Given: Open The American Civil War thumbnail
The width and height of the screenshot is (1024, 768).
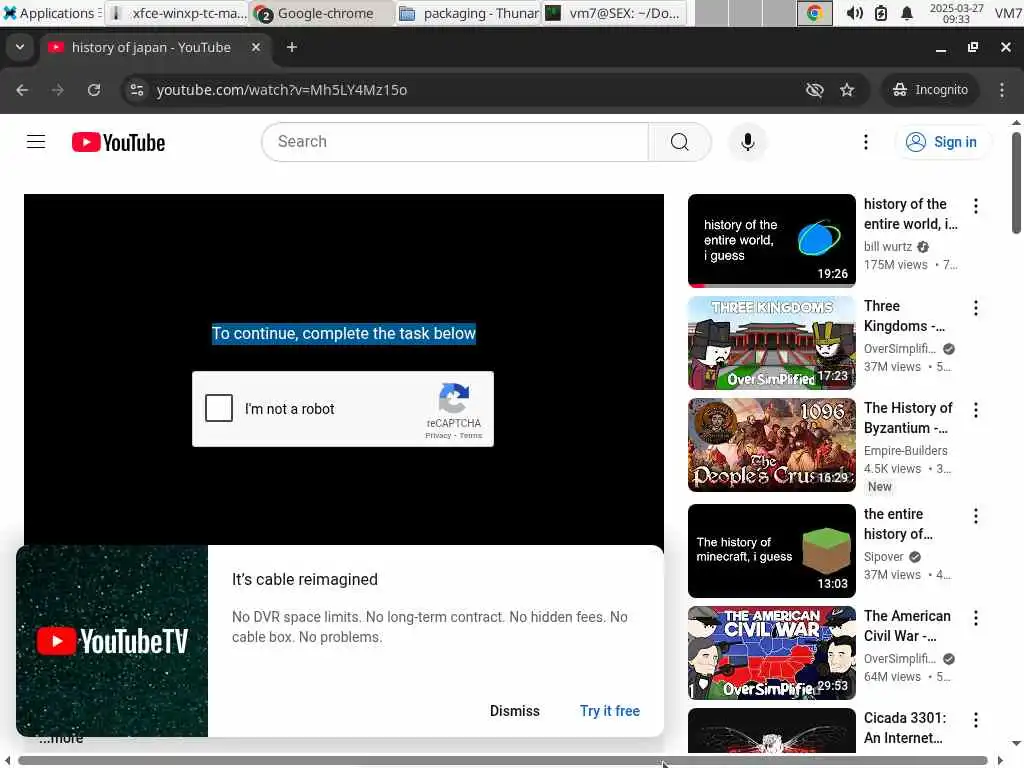Looking at the screenshot, I should pyautogui.click(x=771, y=653).
